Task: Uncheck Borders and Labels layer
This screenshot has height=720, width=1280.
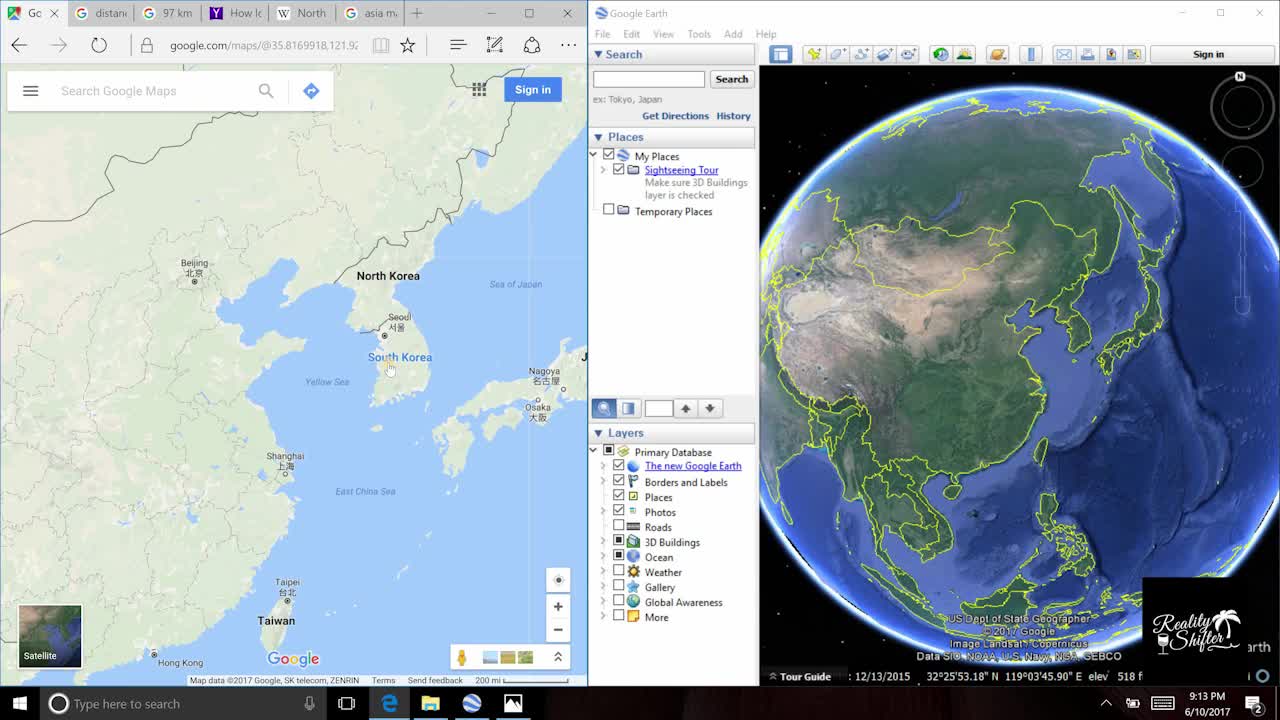Action: (618, 481)
